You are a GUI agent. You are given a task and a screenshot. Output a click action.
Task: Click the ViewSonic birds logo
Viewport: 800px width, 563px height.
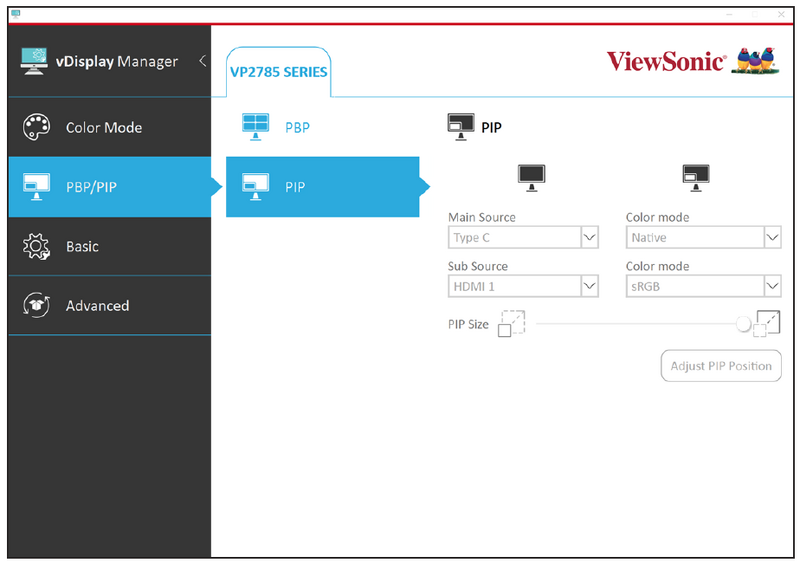(756, 61)
